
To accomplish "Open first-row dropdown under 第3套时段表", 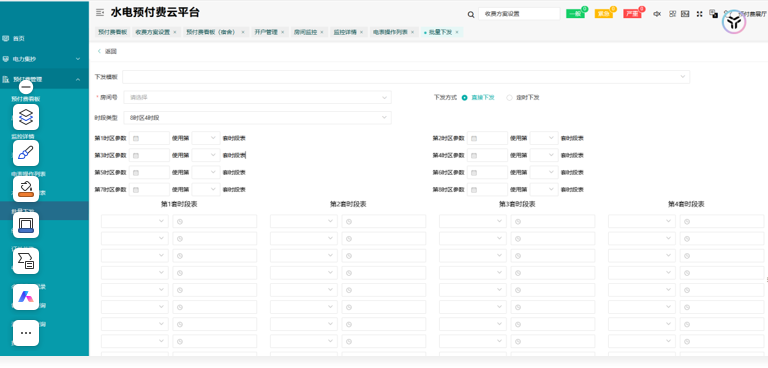I will click(x=473, y=221).
